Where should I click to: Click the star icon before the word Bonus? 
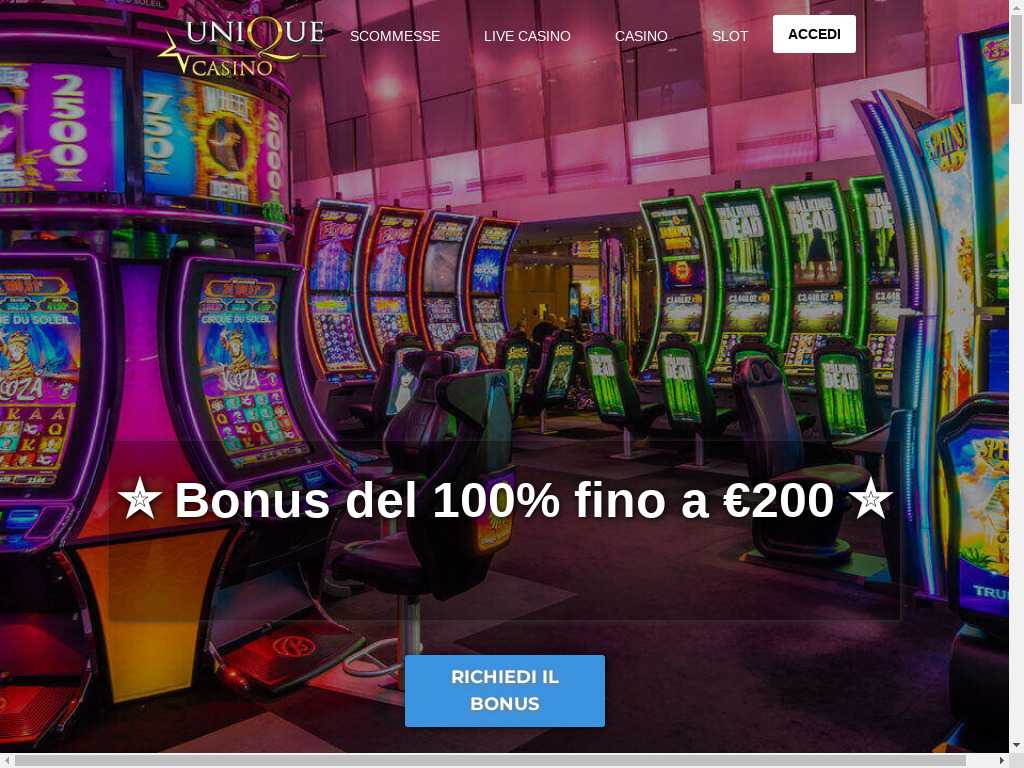pyautogui.click(x=139, y=499)
